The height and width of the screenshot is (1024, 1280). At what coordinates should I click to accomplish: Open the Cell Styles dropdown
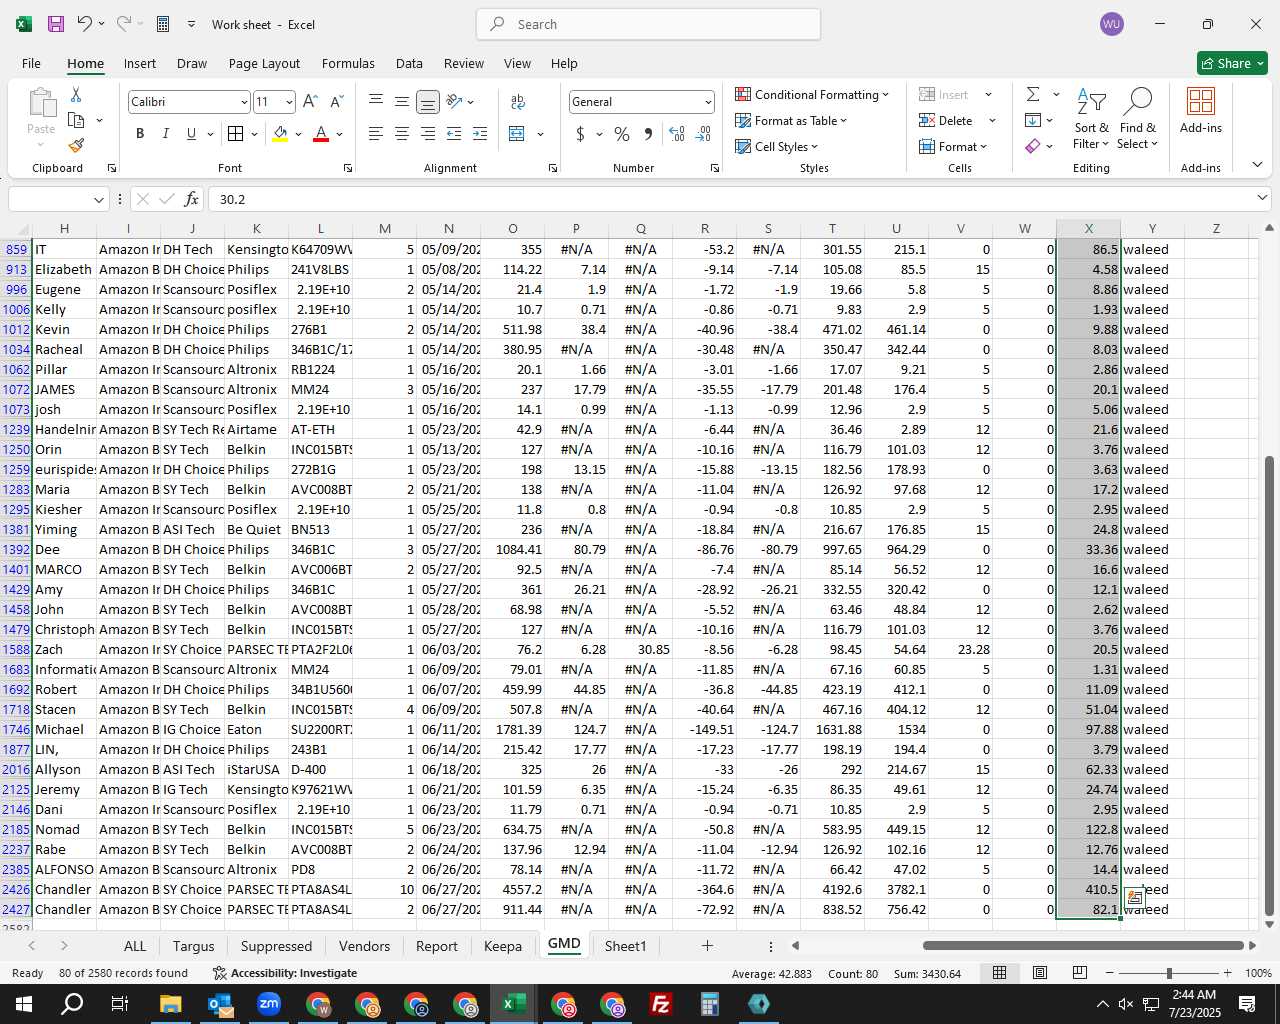(x=777, y=147)
